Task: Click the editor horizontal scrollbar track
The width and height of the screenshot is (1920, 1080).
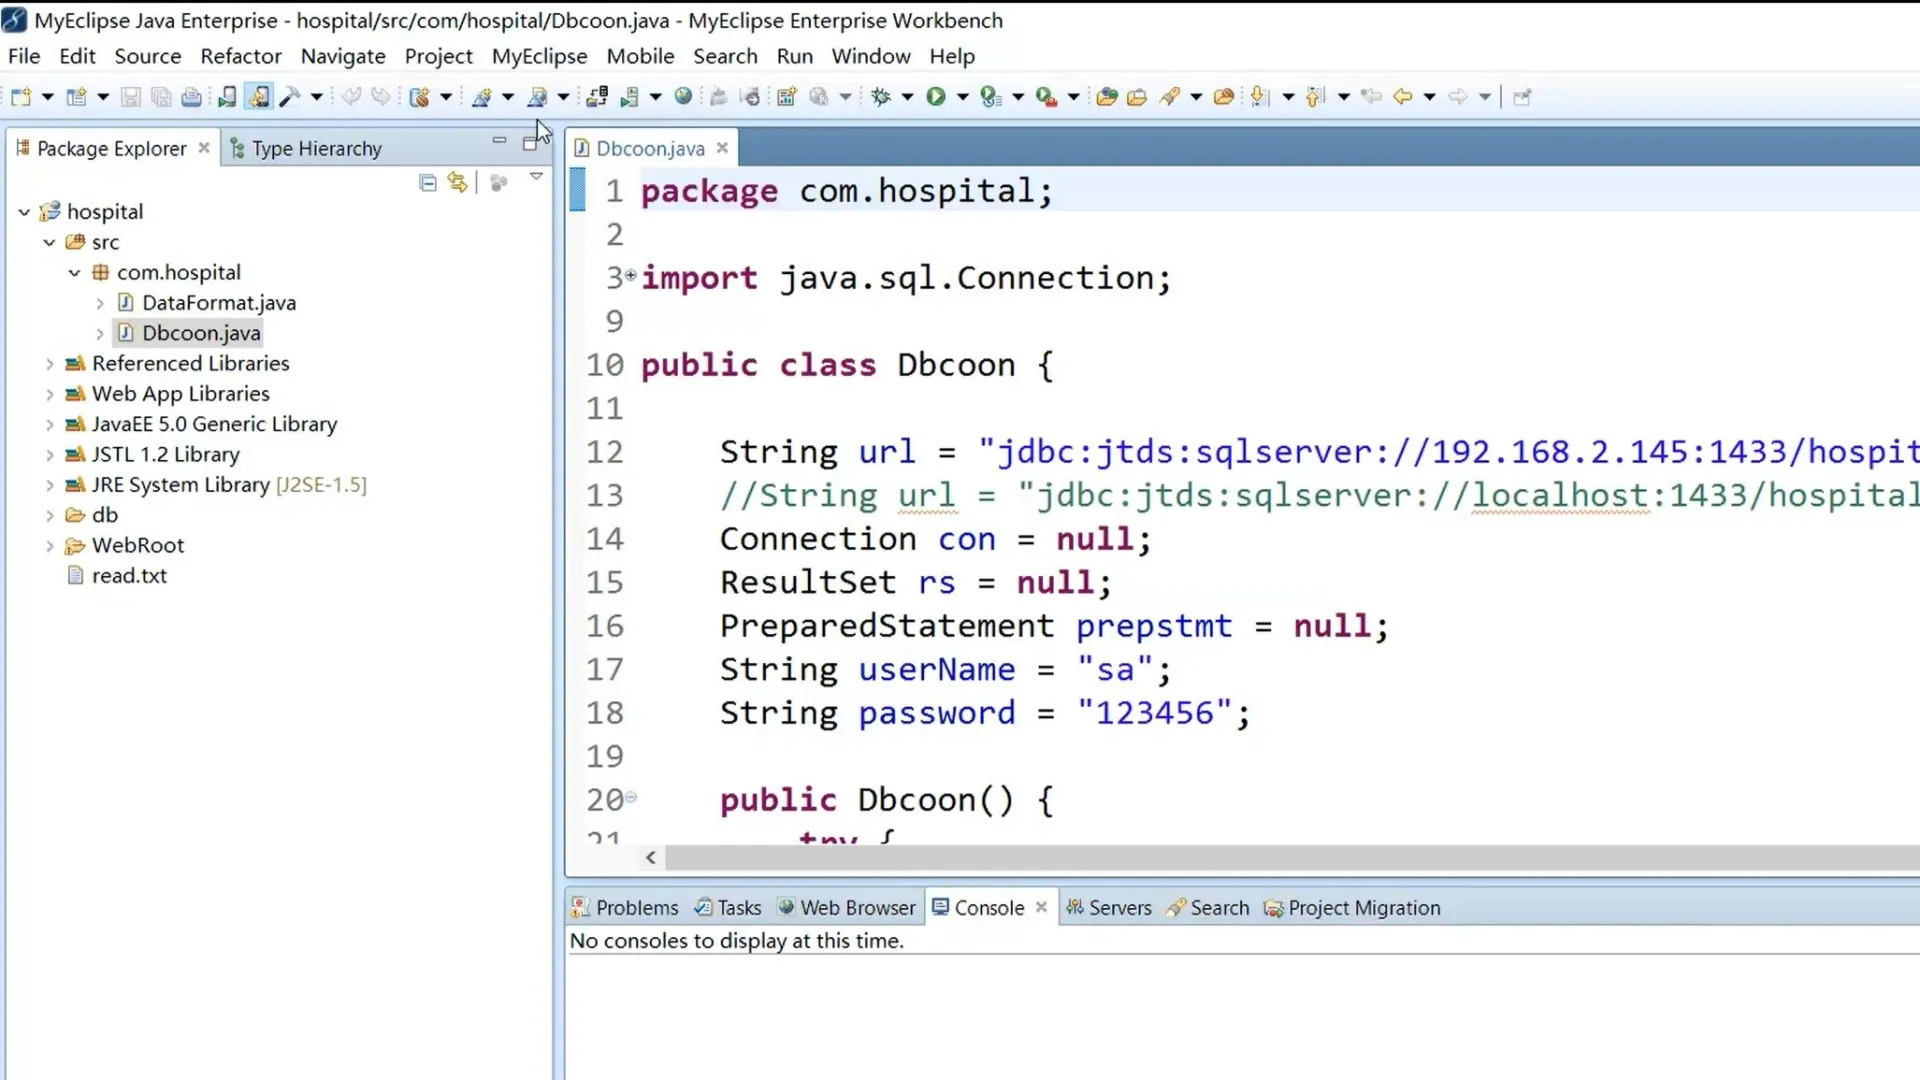Action: (1290, 858)
